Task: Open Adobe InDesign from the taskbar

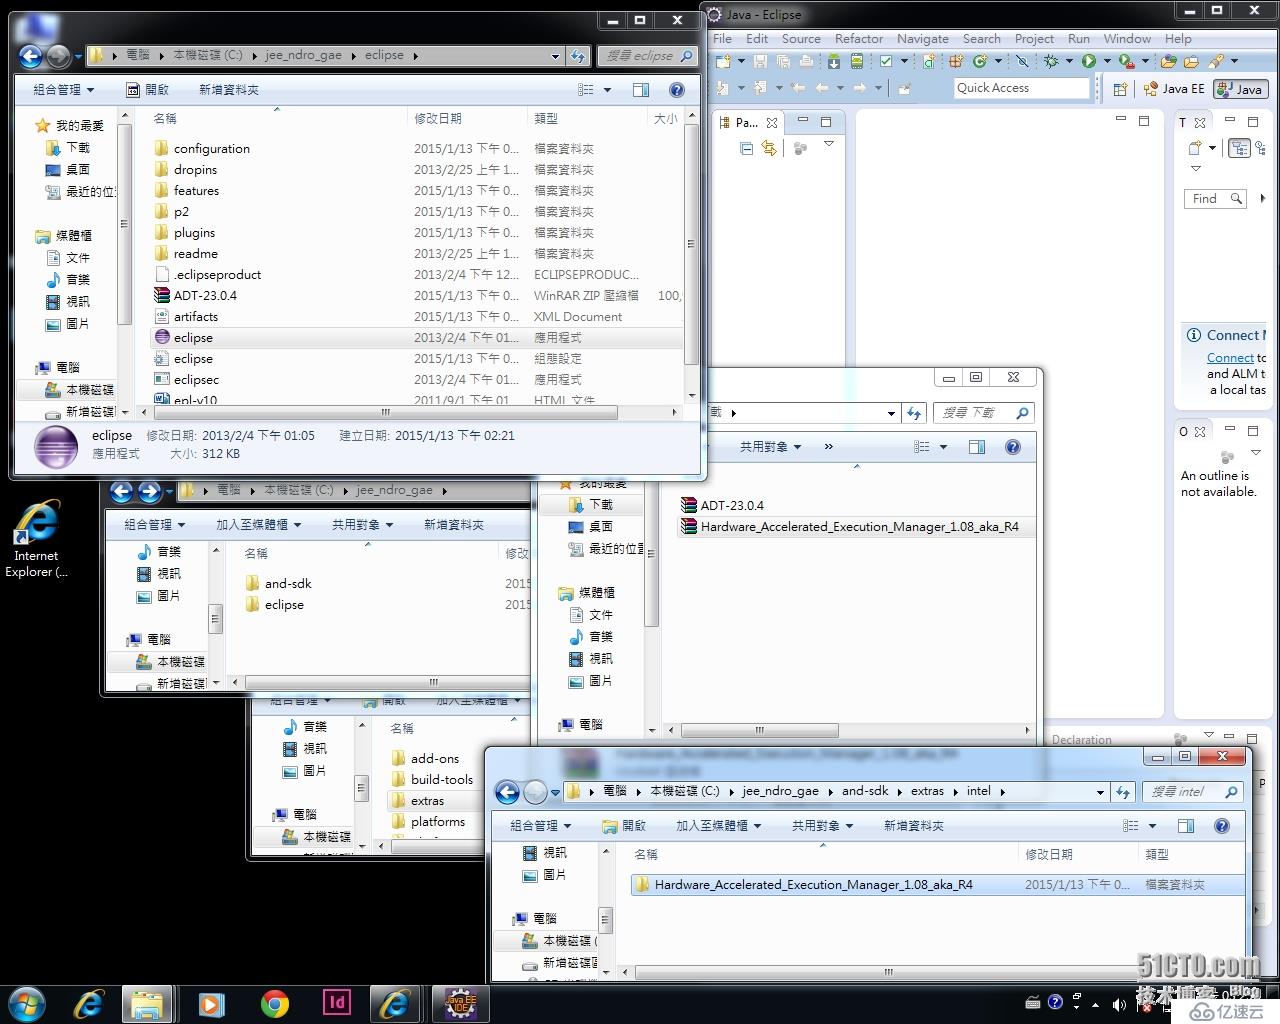Action: pyautogui.click(x=337, y=1002)
